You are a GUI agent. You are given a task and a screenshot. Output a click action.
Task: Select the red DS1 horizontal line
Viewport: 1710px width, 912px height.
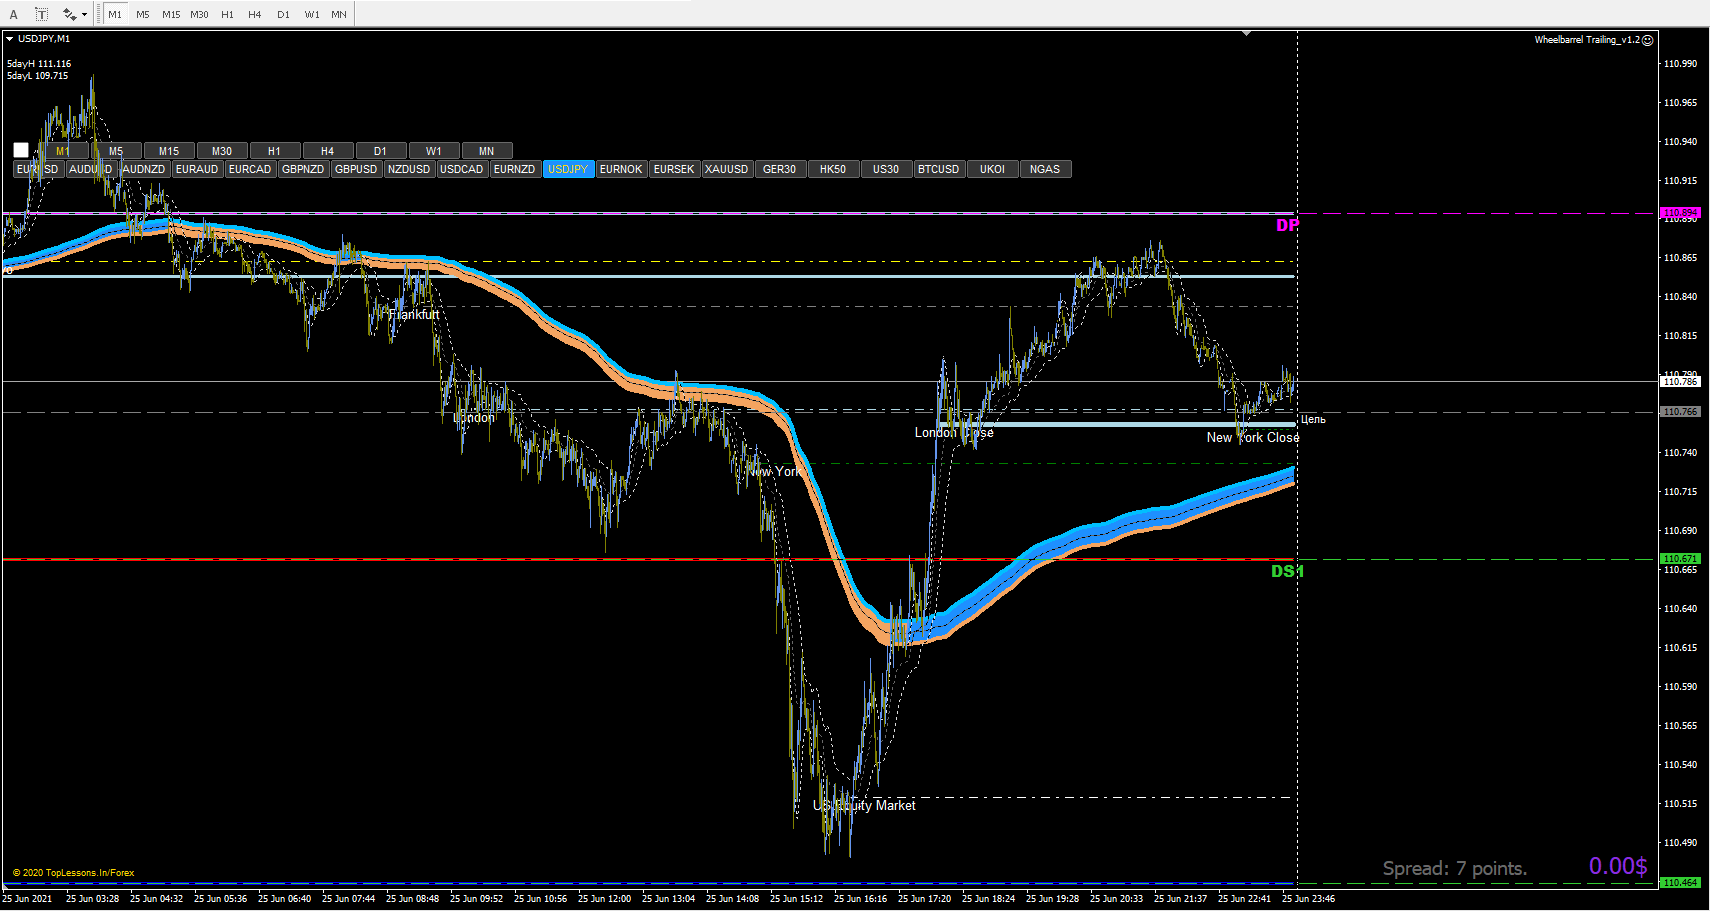648,560
